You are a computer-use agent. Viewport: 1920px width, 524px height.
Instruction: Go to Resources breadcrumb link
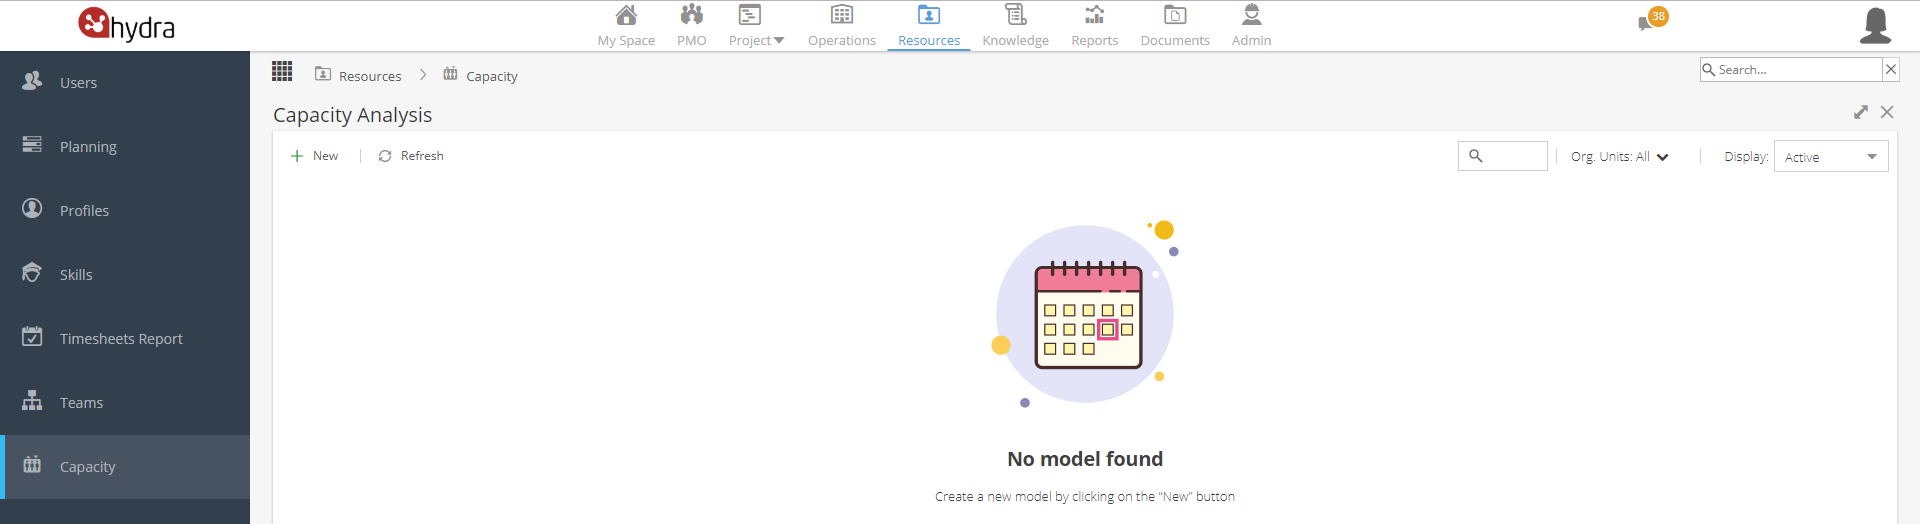pyautogui.click(x=370, y=76)
